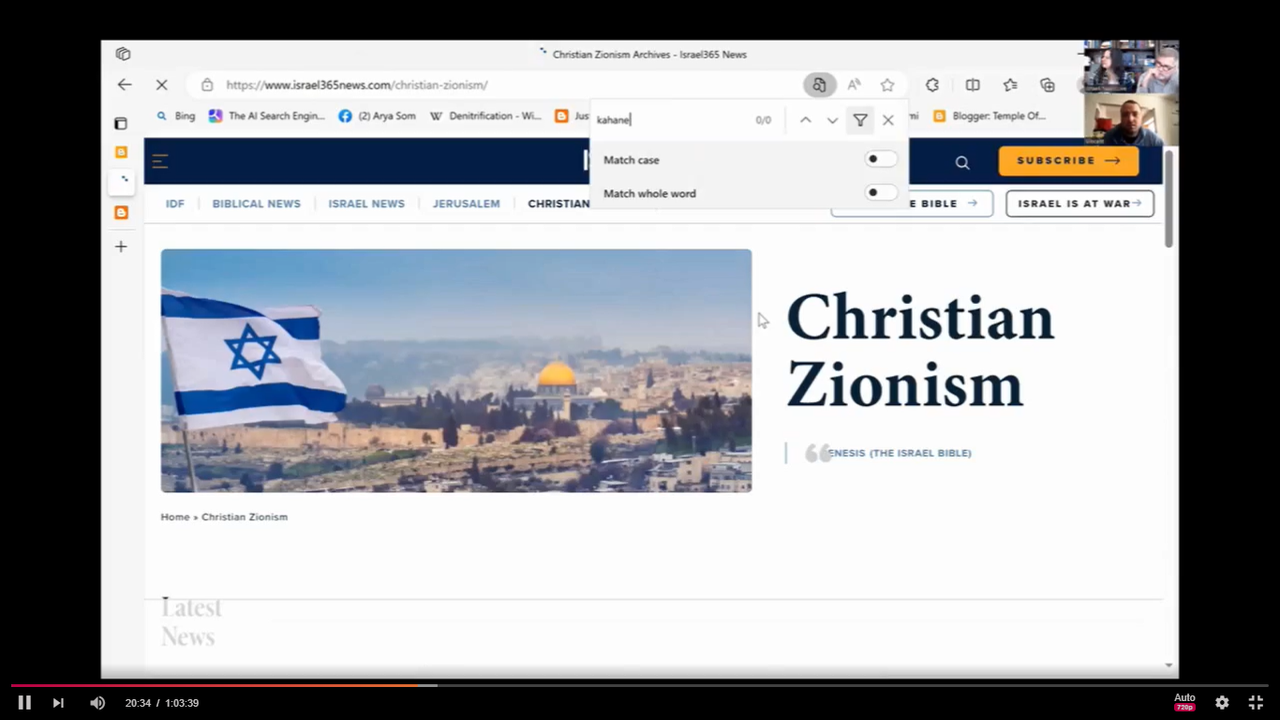Mute the video volume
Image resolution: width=1280 pixels, height=720 pixels.
pos(97,703)
